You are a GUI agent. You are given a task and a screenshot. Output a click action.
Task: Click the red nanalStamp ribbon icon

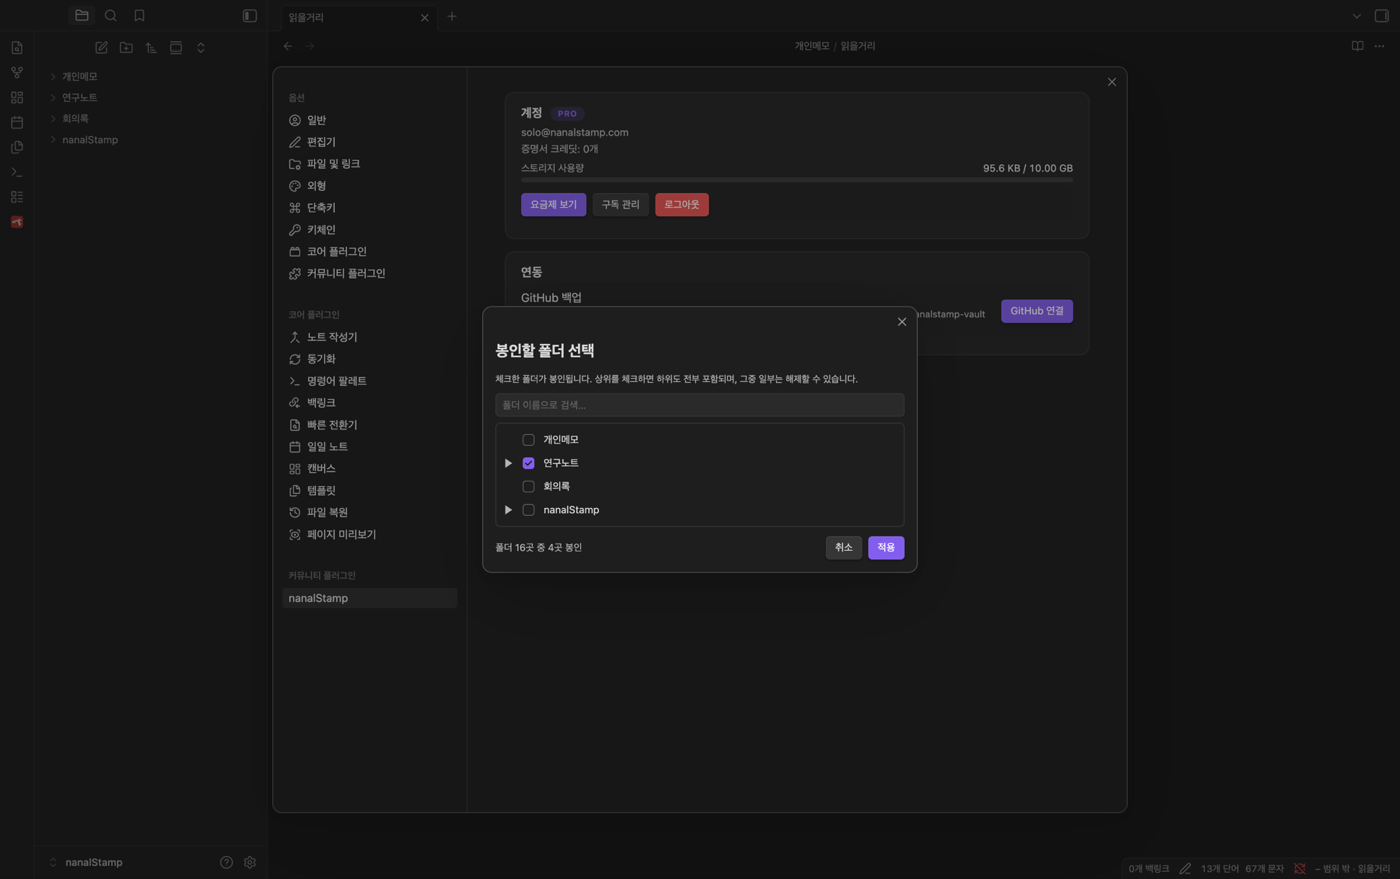click(17, 222)
